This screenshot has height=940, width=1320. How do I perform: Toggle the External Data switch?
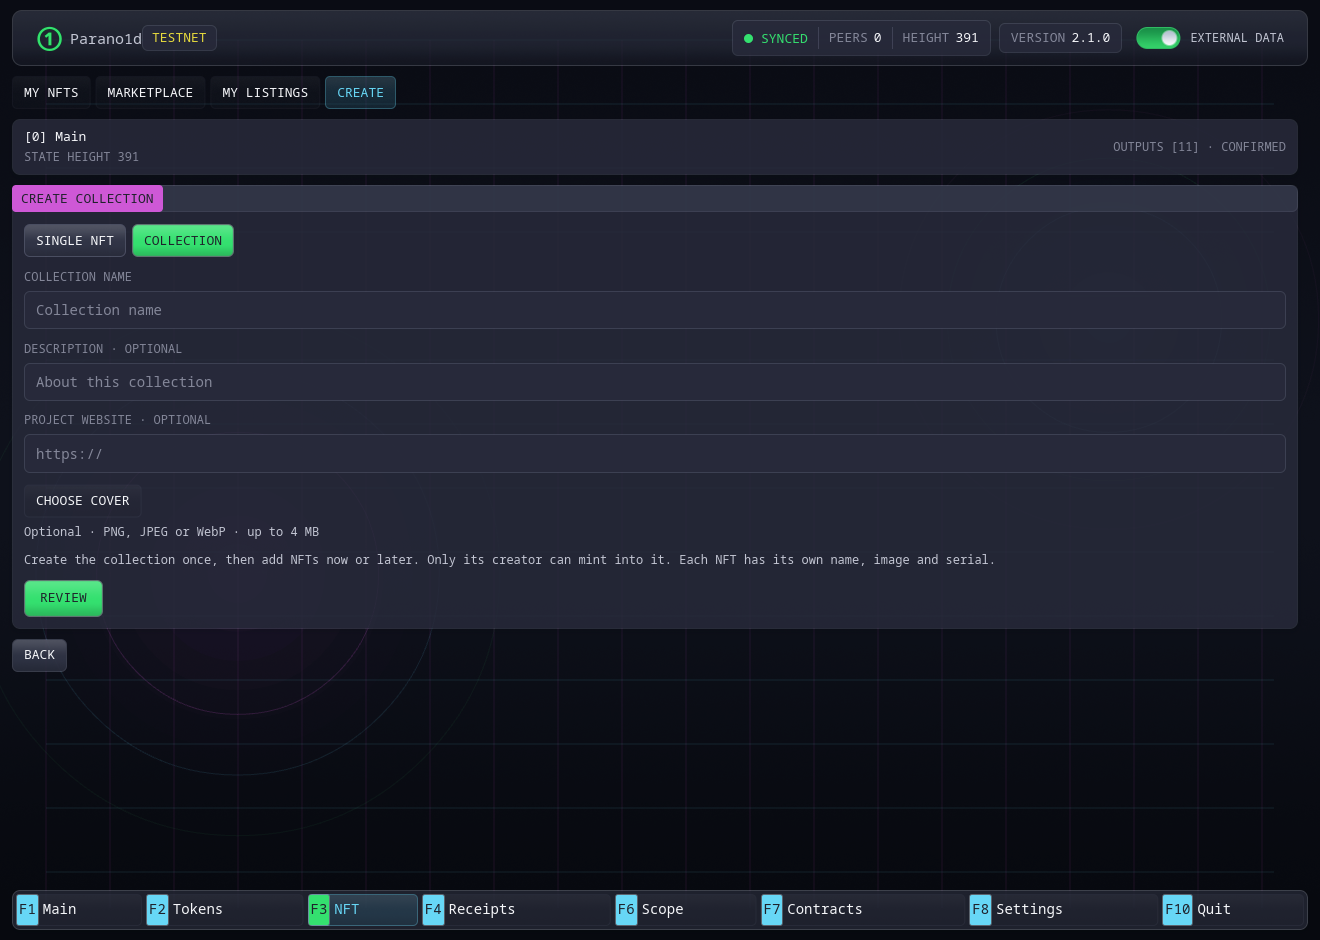coord(1158,38)
